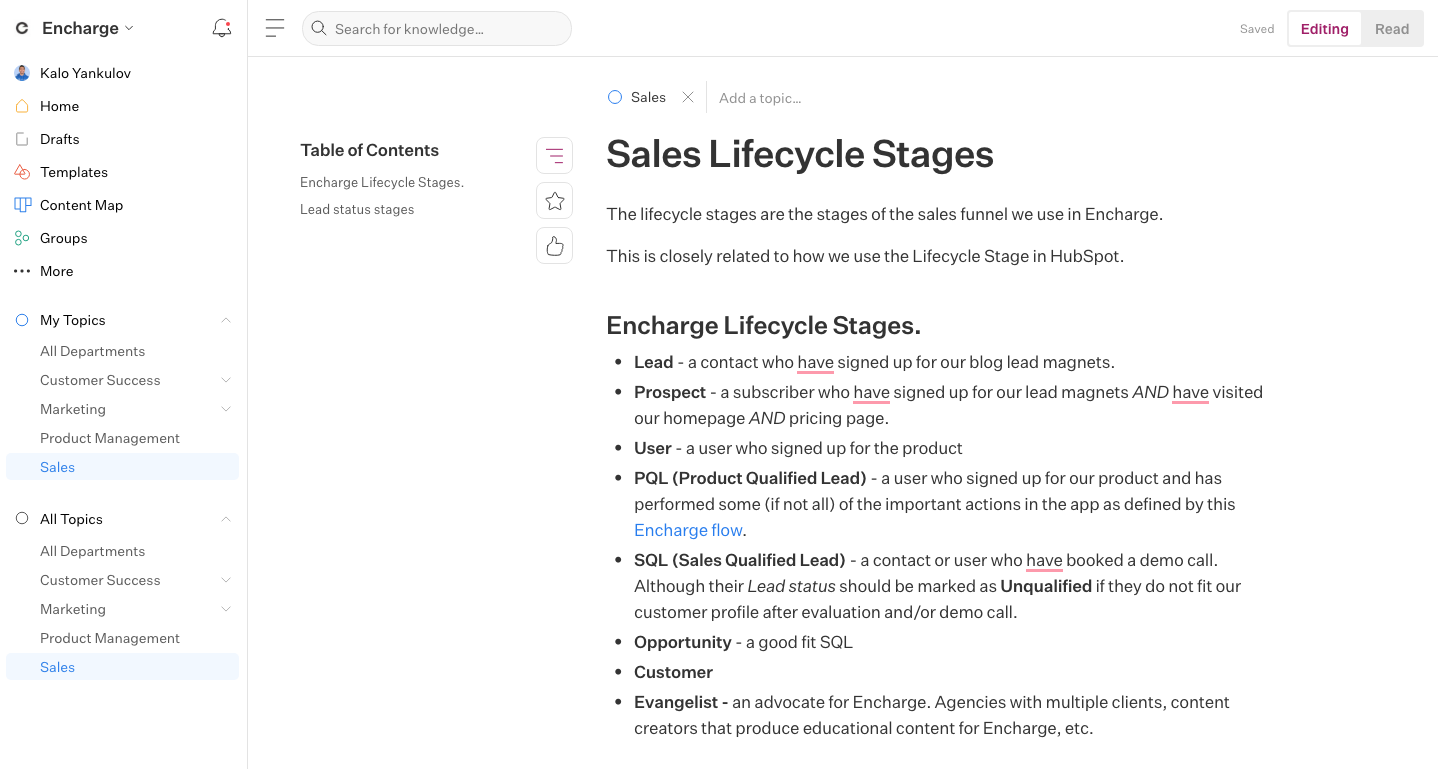Click the Encharge logo icon

point(22,28)
